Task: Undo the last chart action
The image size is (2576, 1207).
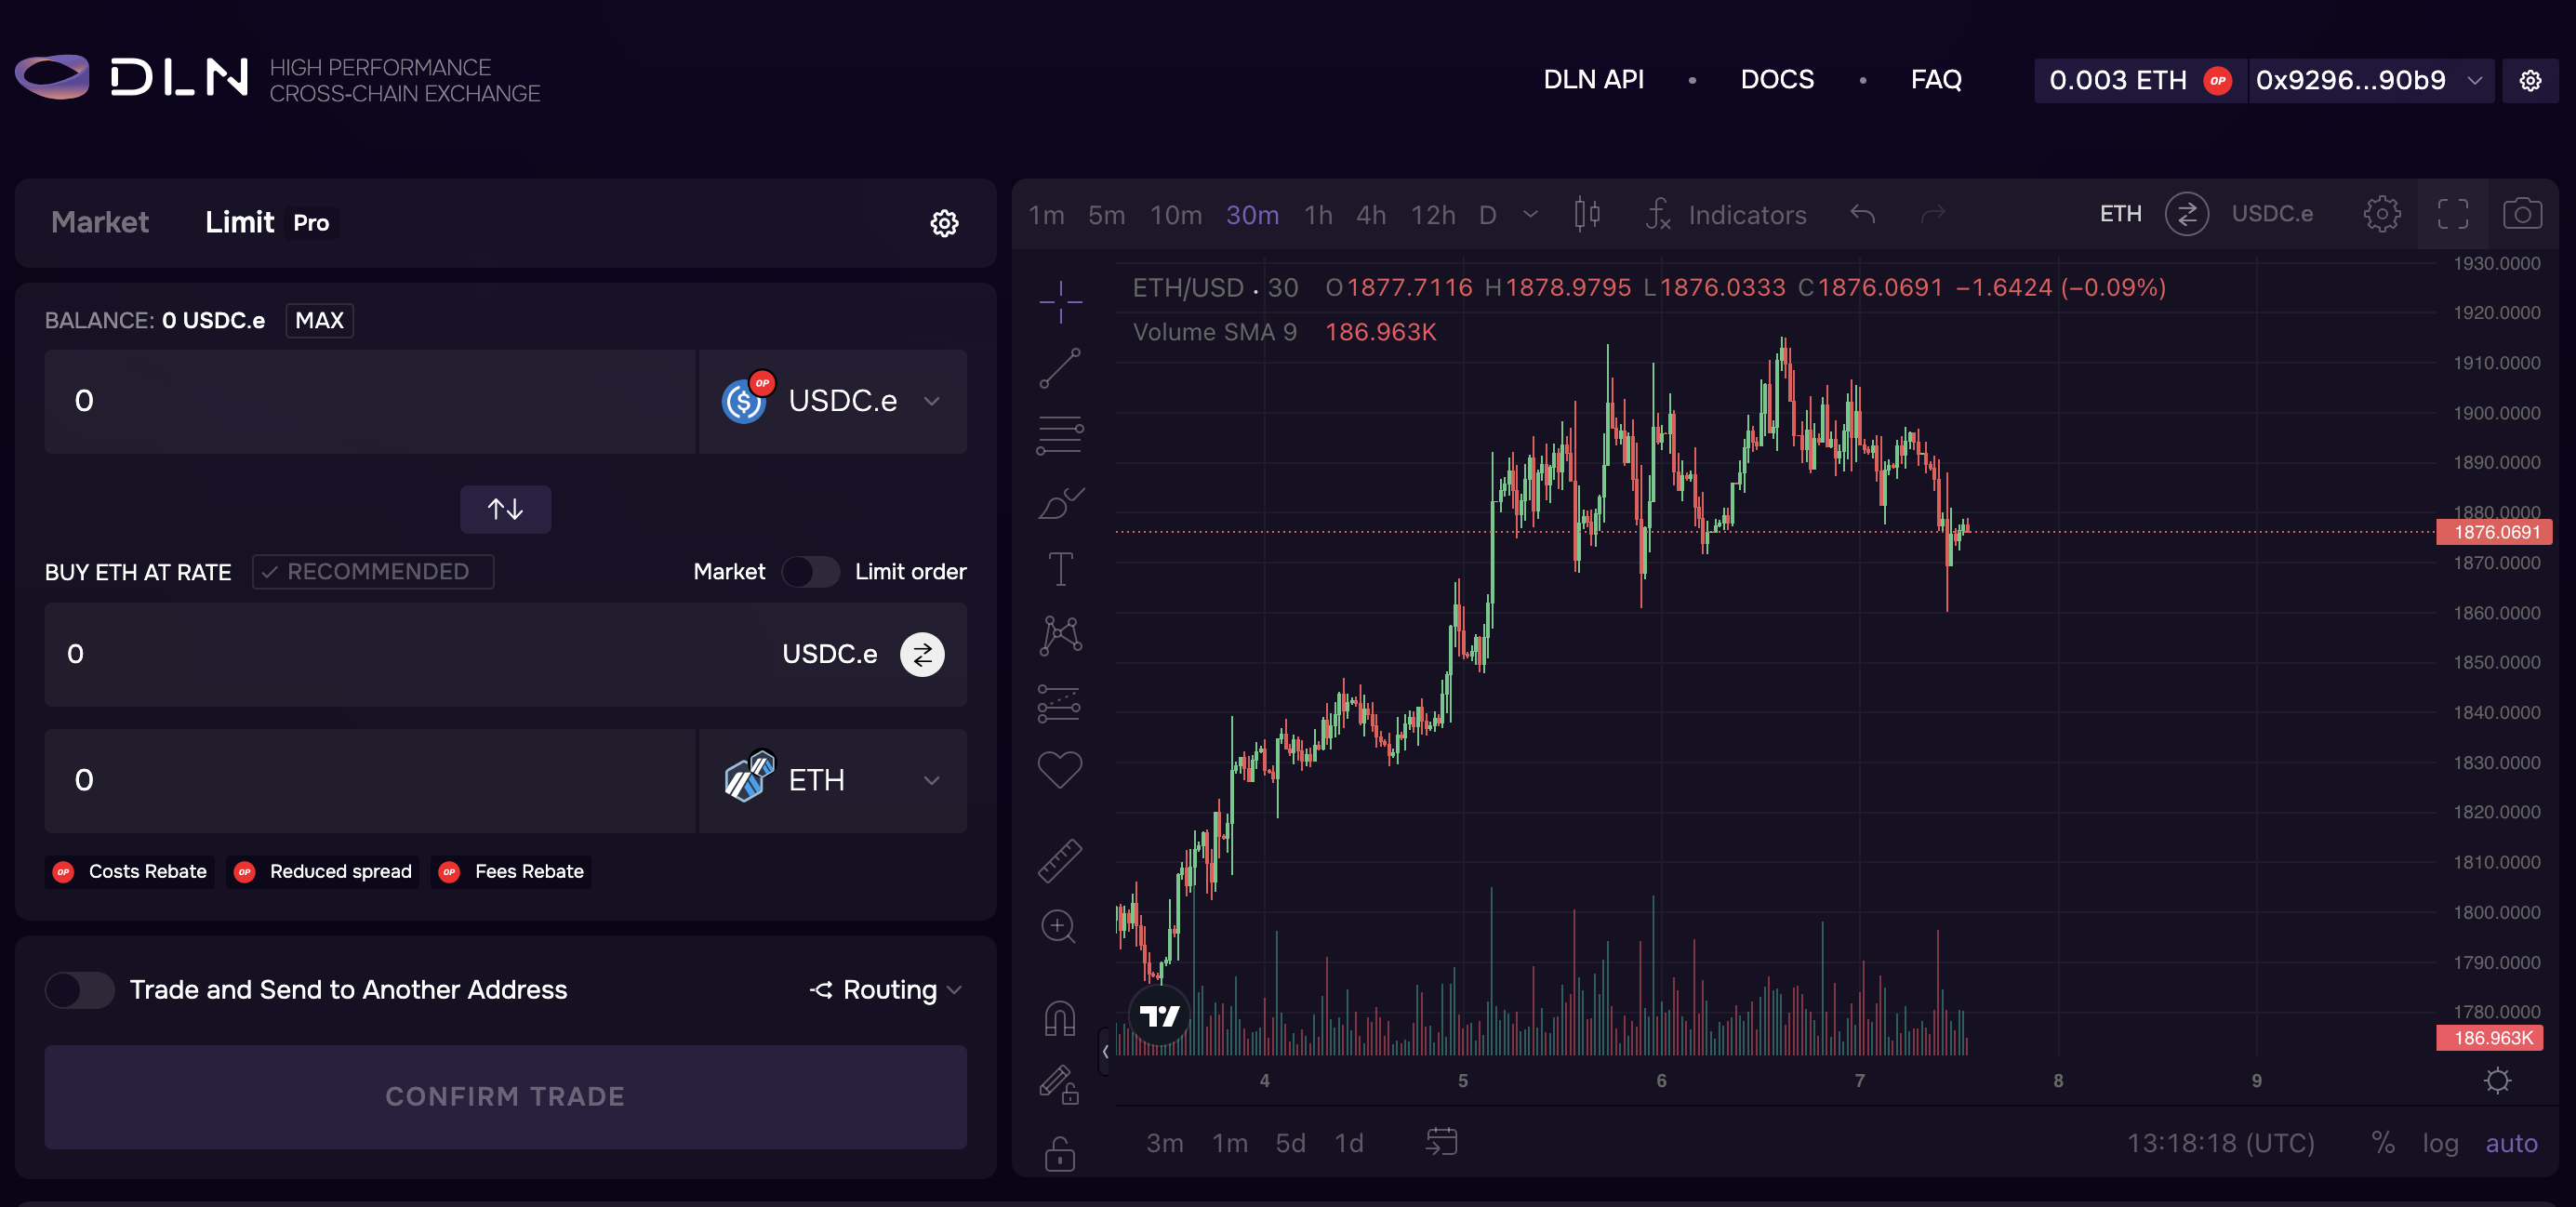Action: pos(1862,214)
